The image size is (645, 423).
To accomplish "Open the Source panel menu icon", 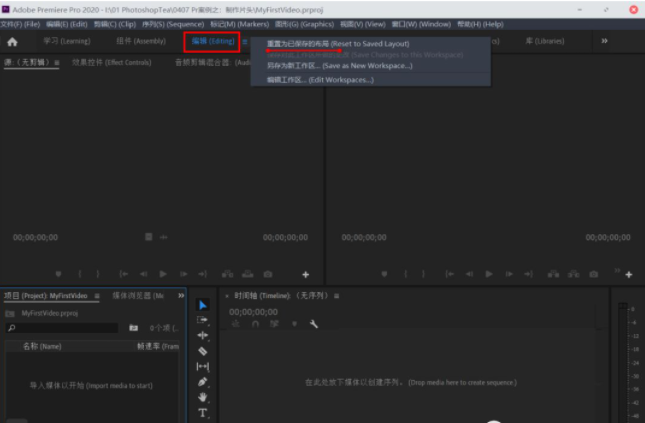I will [x=57, y=63].
